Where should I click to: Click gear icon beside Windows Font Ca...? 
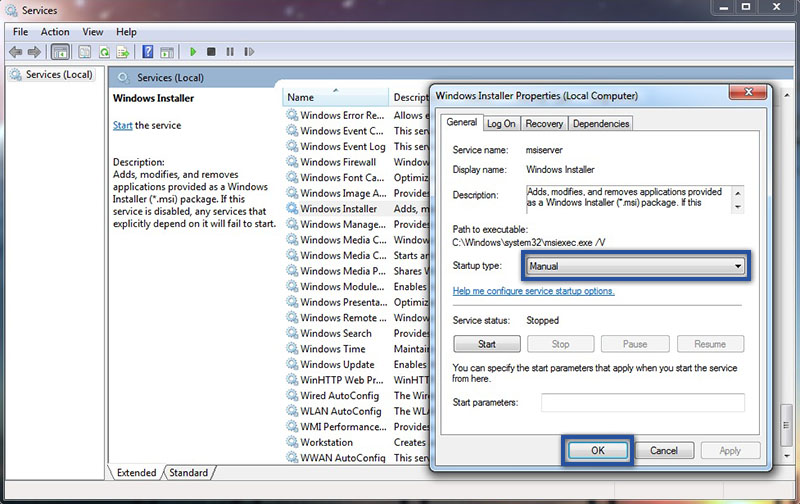point(292,177)
